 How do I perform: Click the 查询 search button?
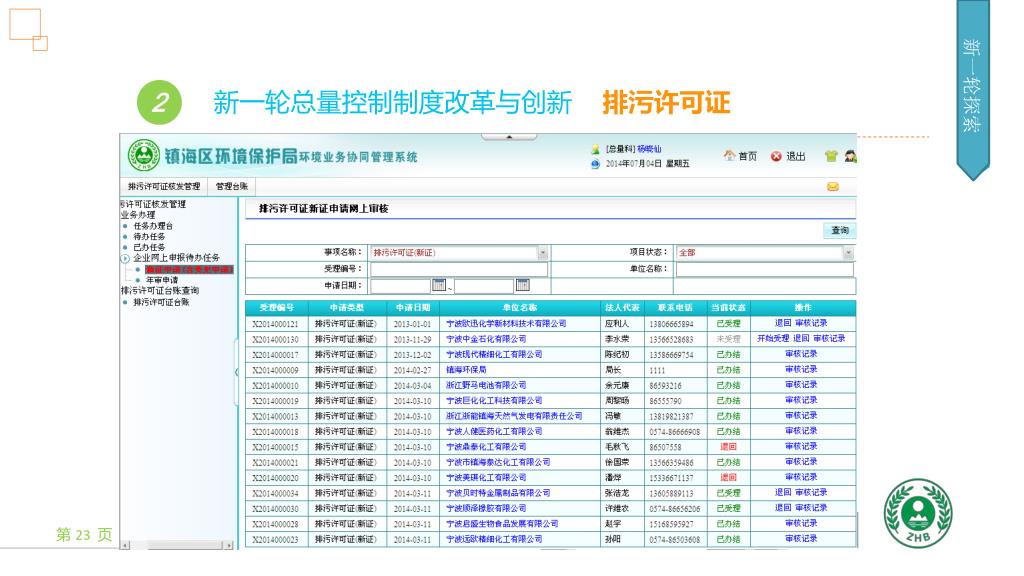(839, 231)
